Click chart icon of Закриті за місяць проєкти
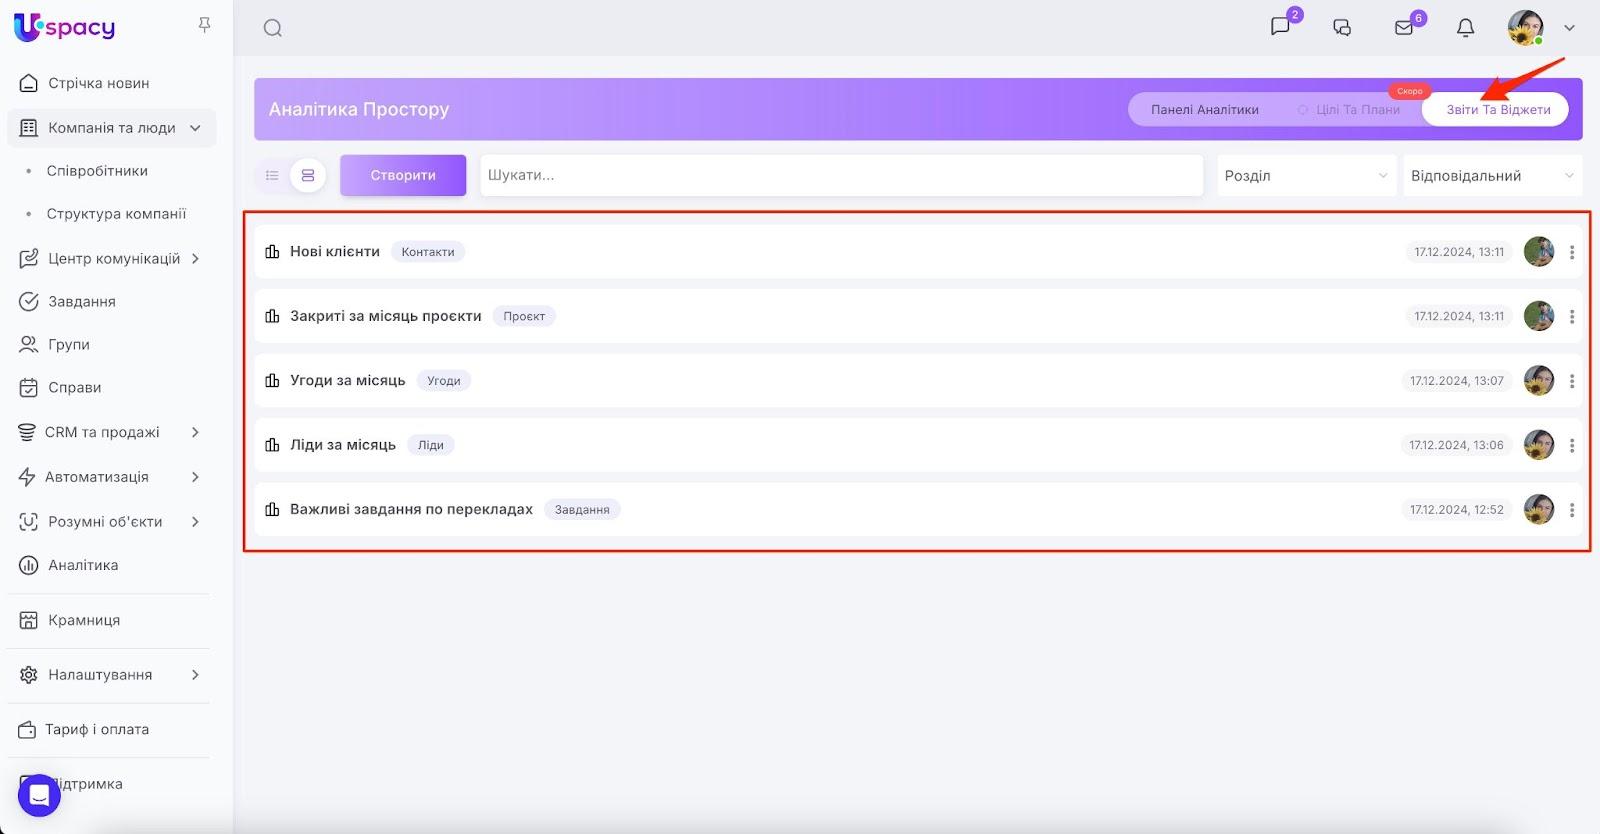The width and height of the screenshot is (1600, 834). [x=272, y=316]
